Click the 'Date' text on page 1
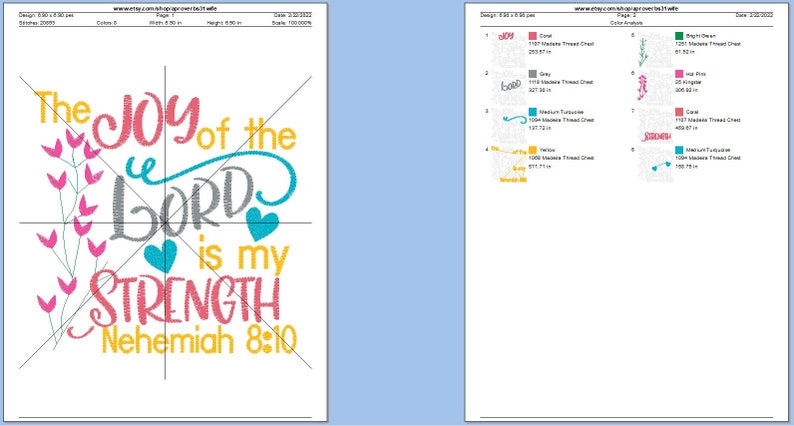794x426 pixels. click(293, 16)
